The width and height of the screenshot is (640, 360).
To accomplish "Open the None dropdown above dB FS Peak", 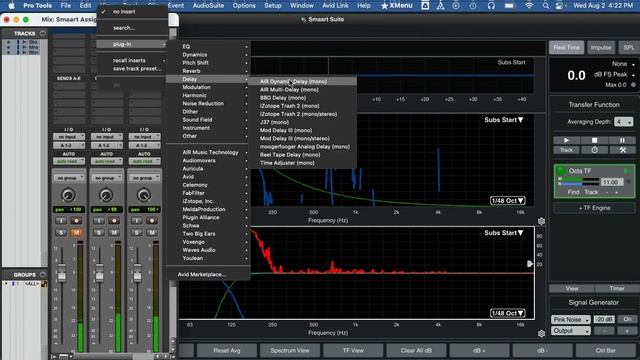I will pyautogui.click(x=623, y=64).
